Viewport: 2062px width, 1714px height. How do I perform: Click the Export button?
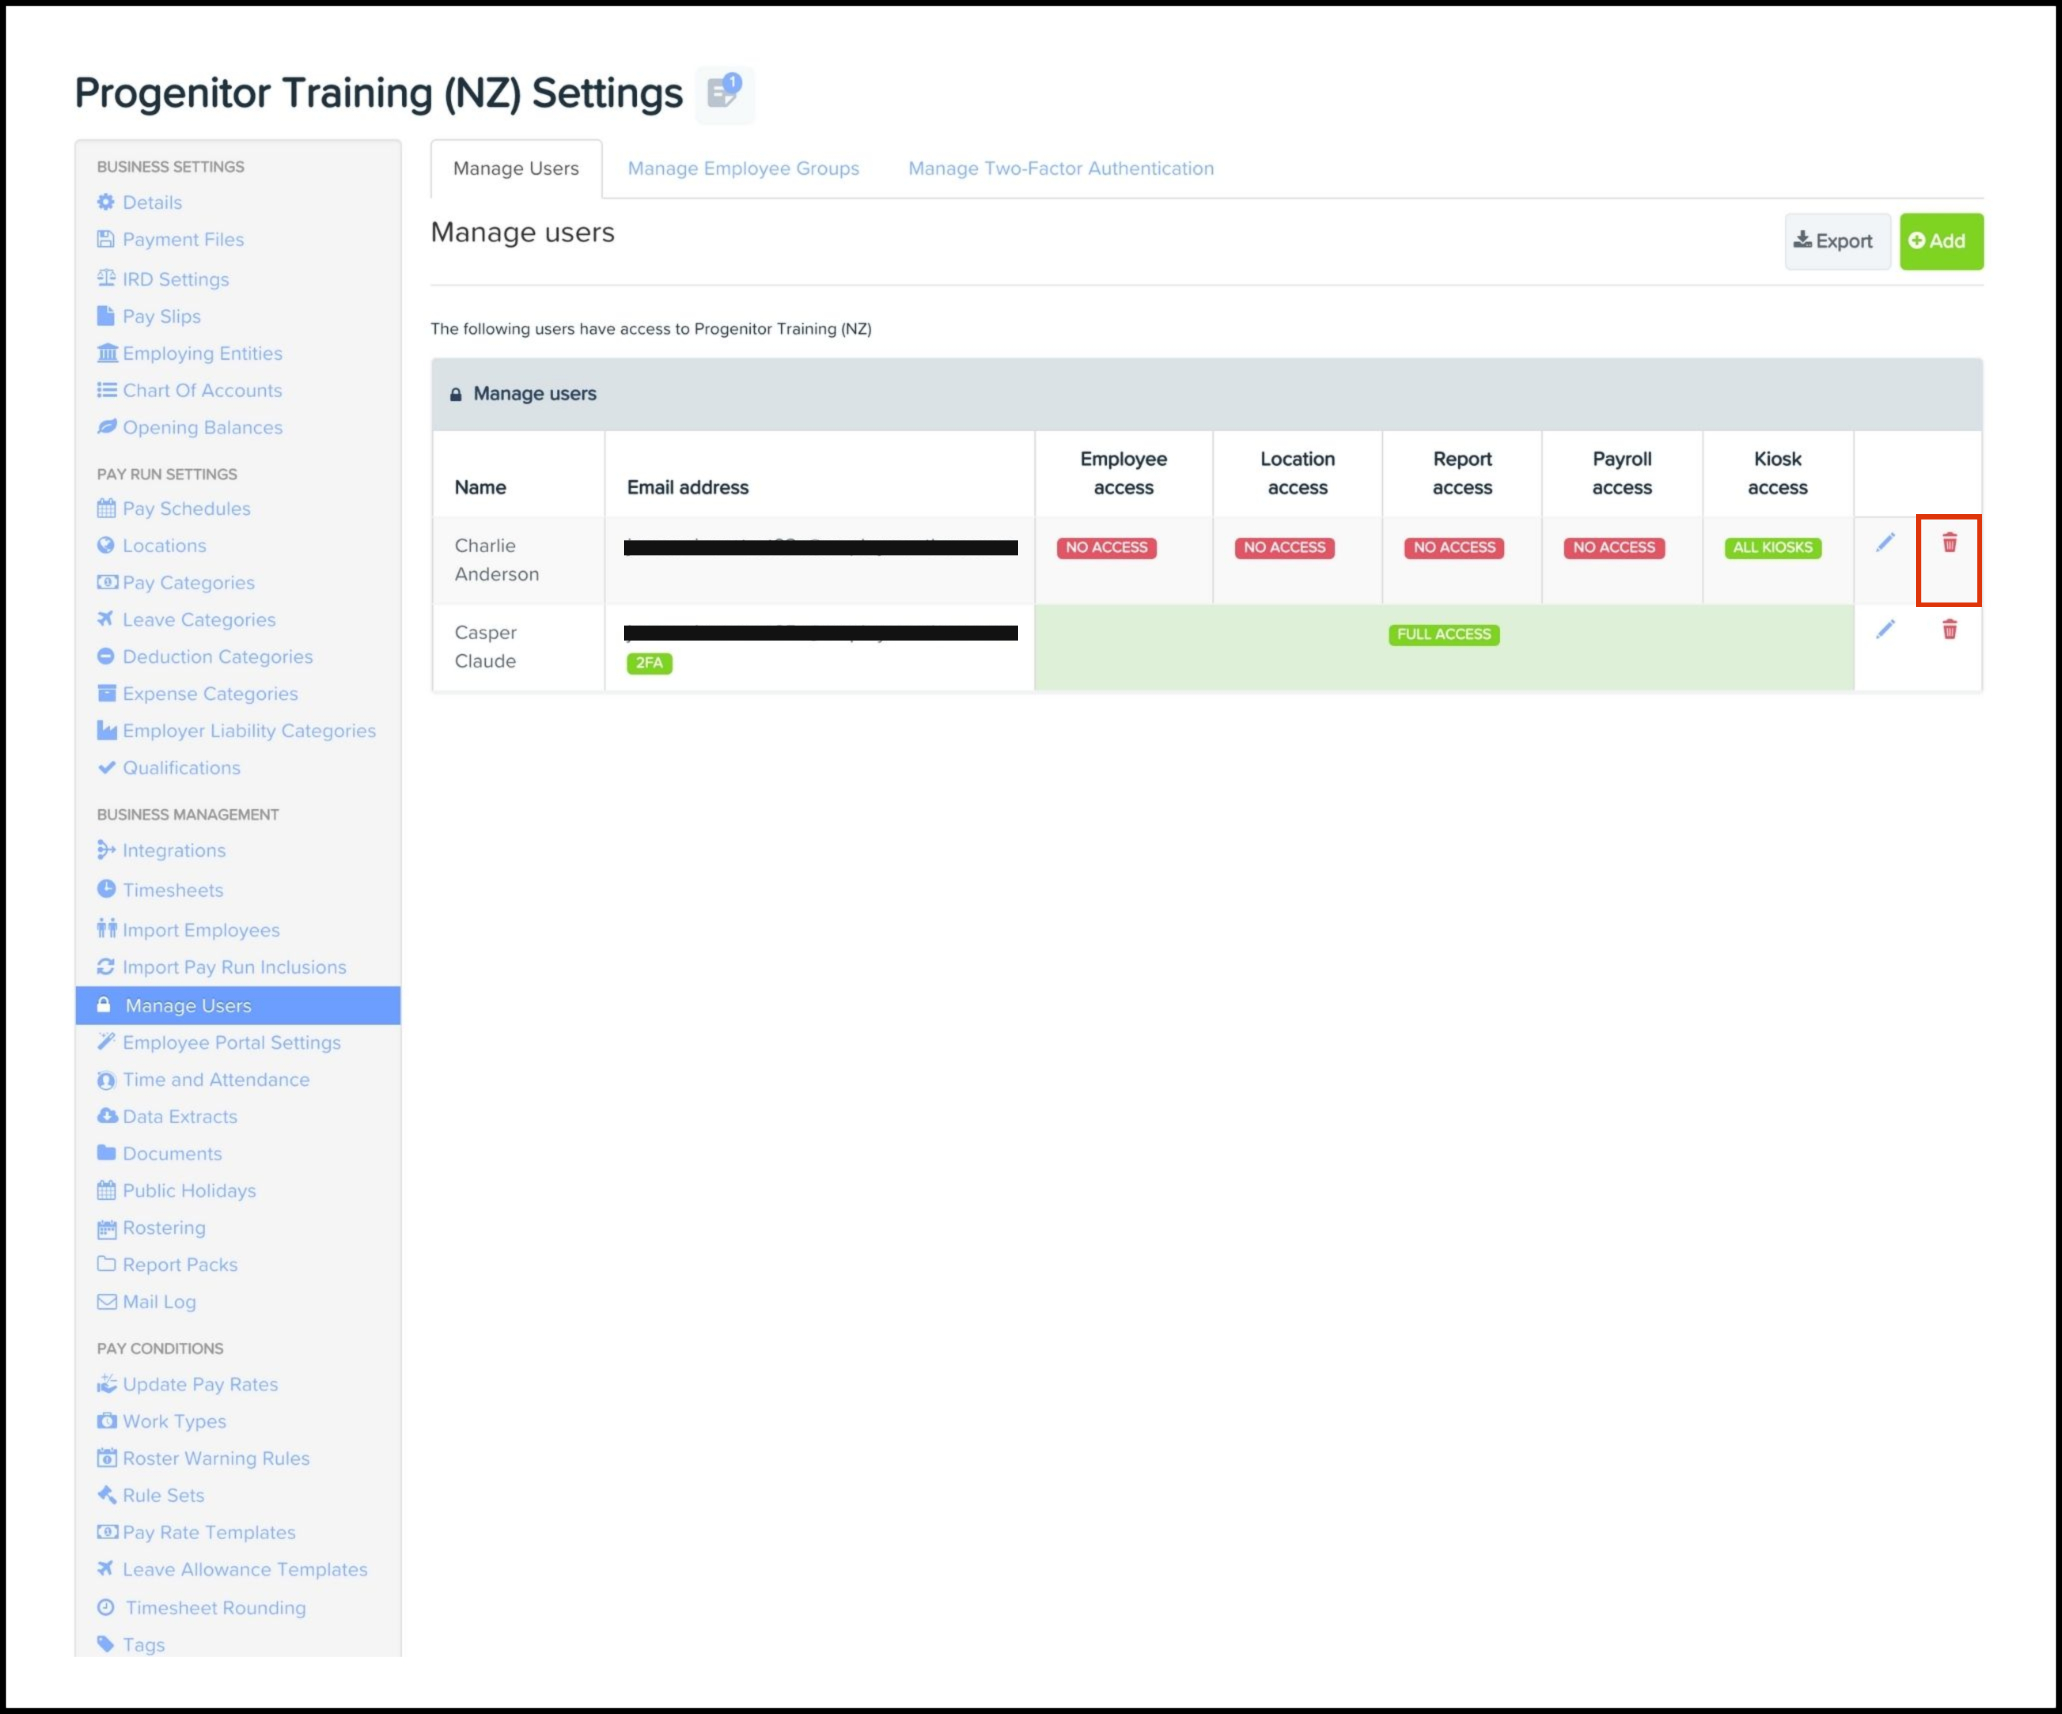point(1835,241)
